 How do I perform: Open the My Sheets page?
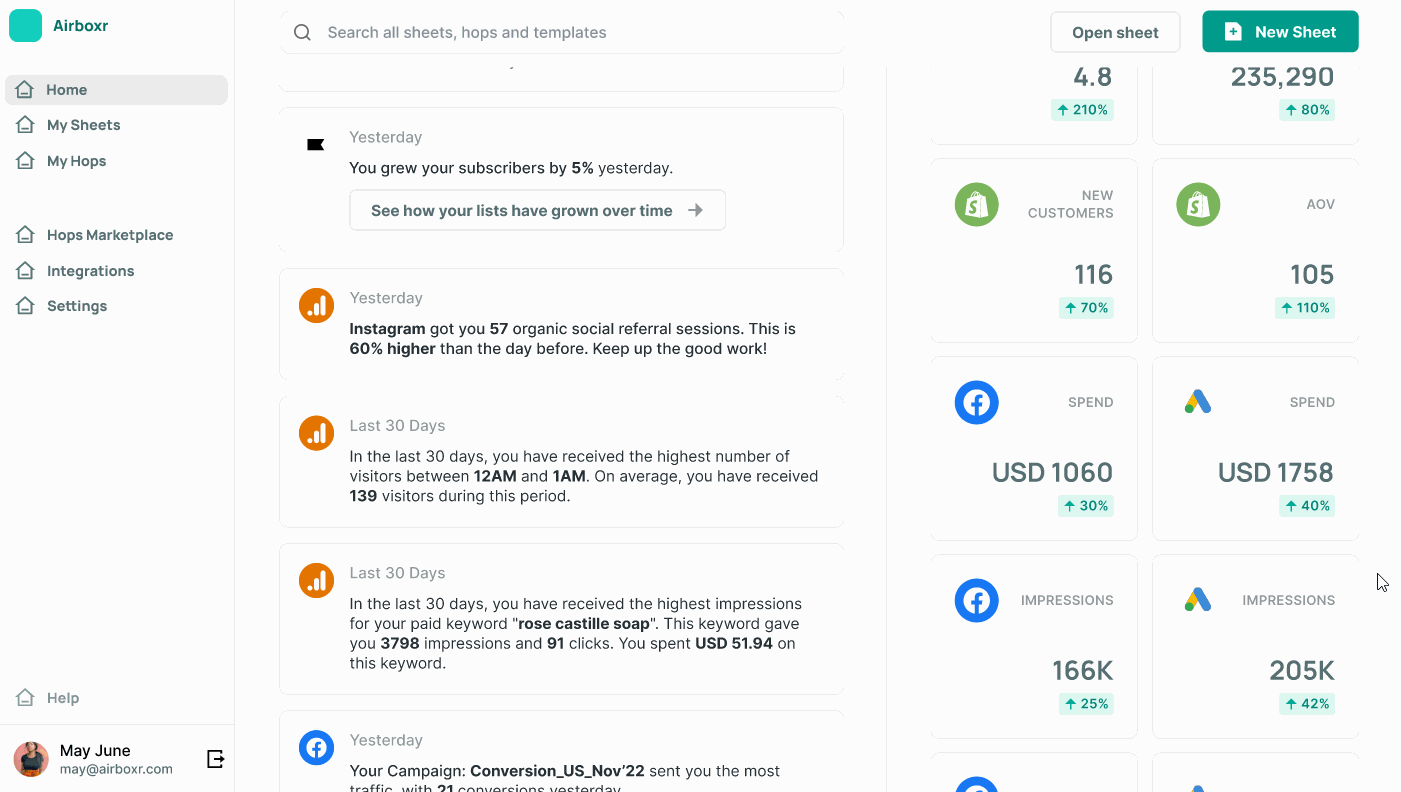click(x=83, y=125)
